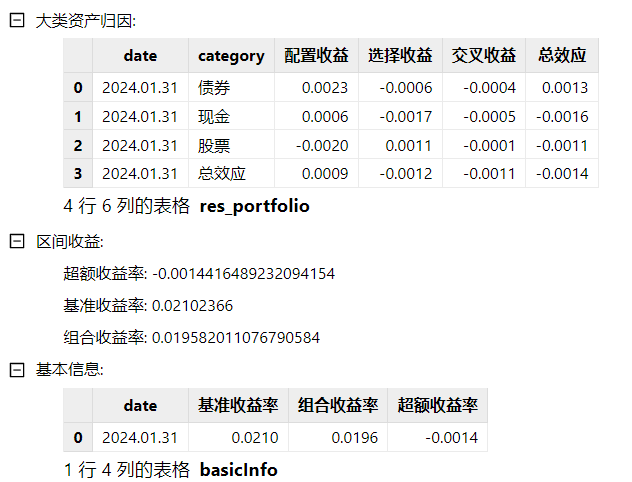Select the 现金 category cell

click(214, 117)
